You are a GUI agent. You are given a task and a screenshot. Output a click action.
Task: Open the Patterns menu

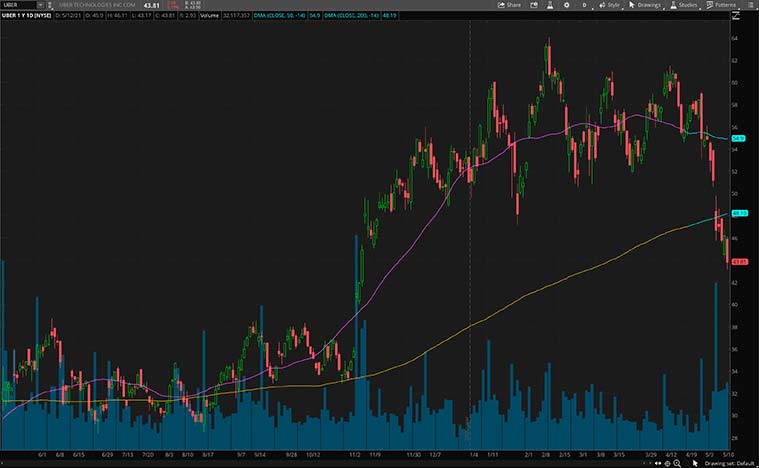[x=725, y=5]
